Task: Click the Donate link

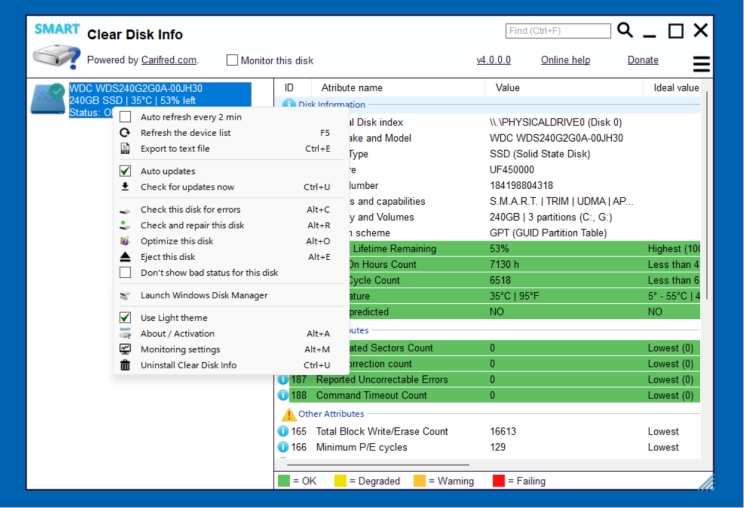Action: point(643,60)
